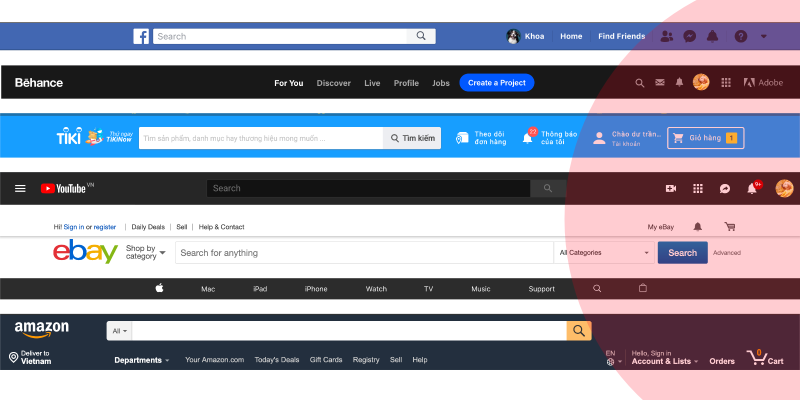
Task: Open Facebook Messenger icon
Action: click(x=690, y=36)
